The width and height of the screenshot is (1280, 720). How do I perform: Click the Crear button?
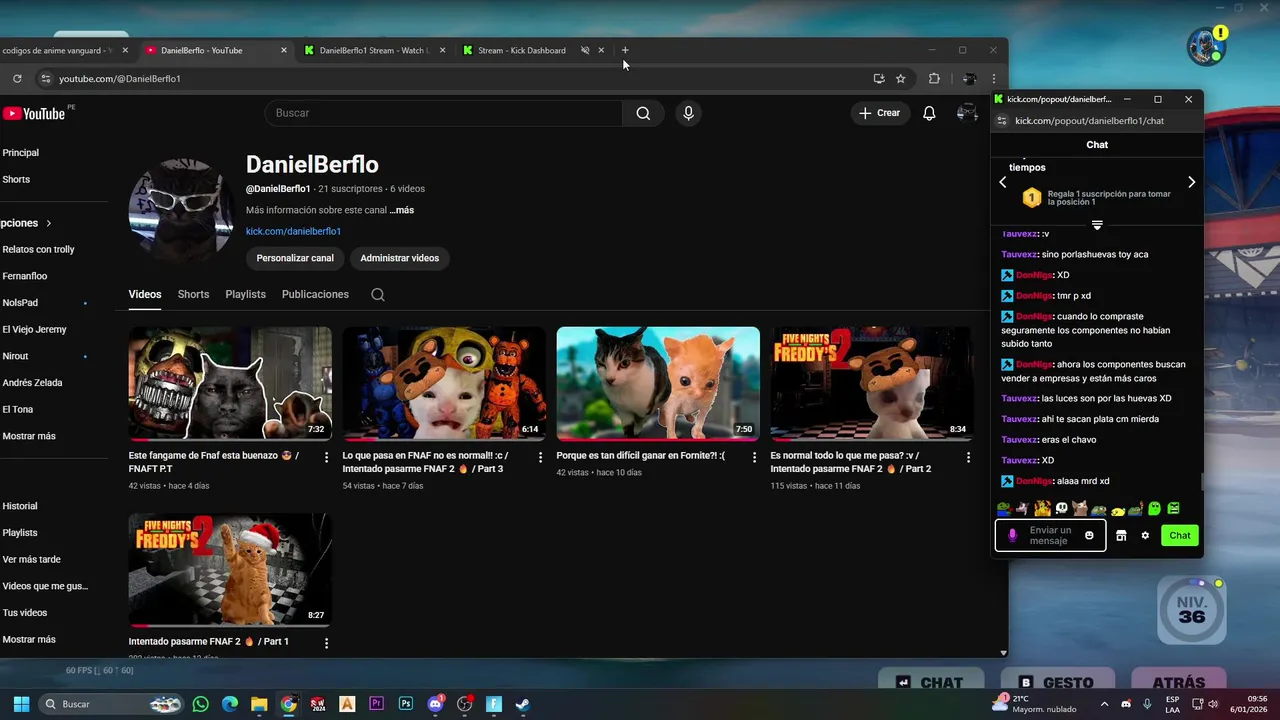880,113
